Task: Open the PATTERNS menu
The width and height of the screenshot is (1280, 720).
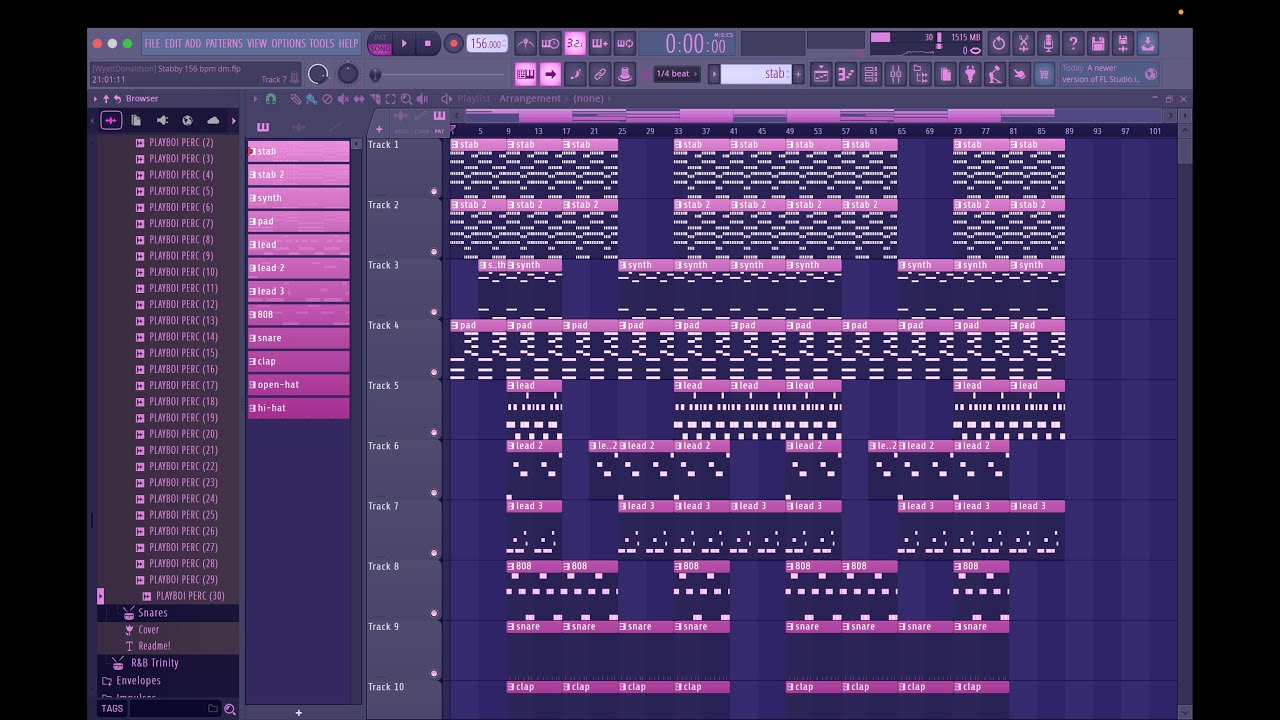Action: click(224, 44)
